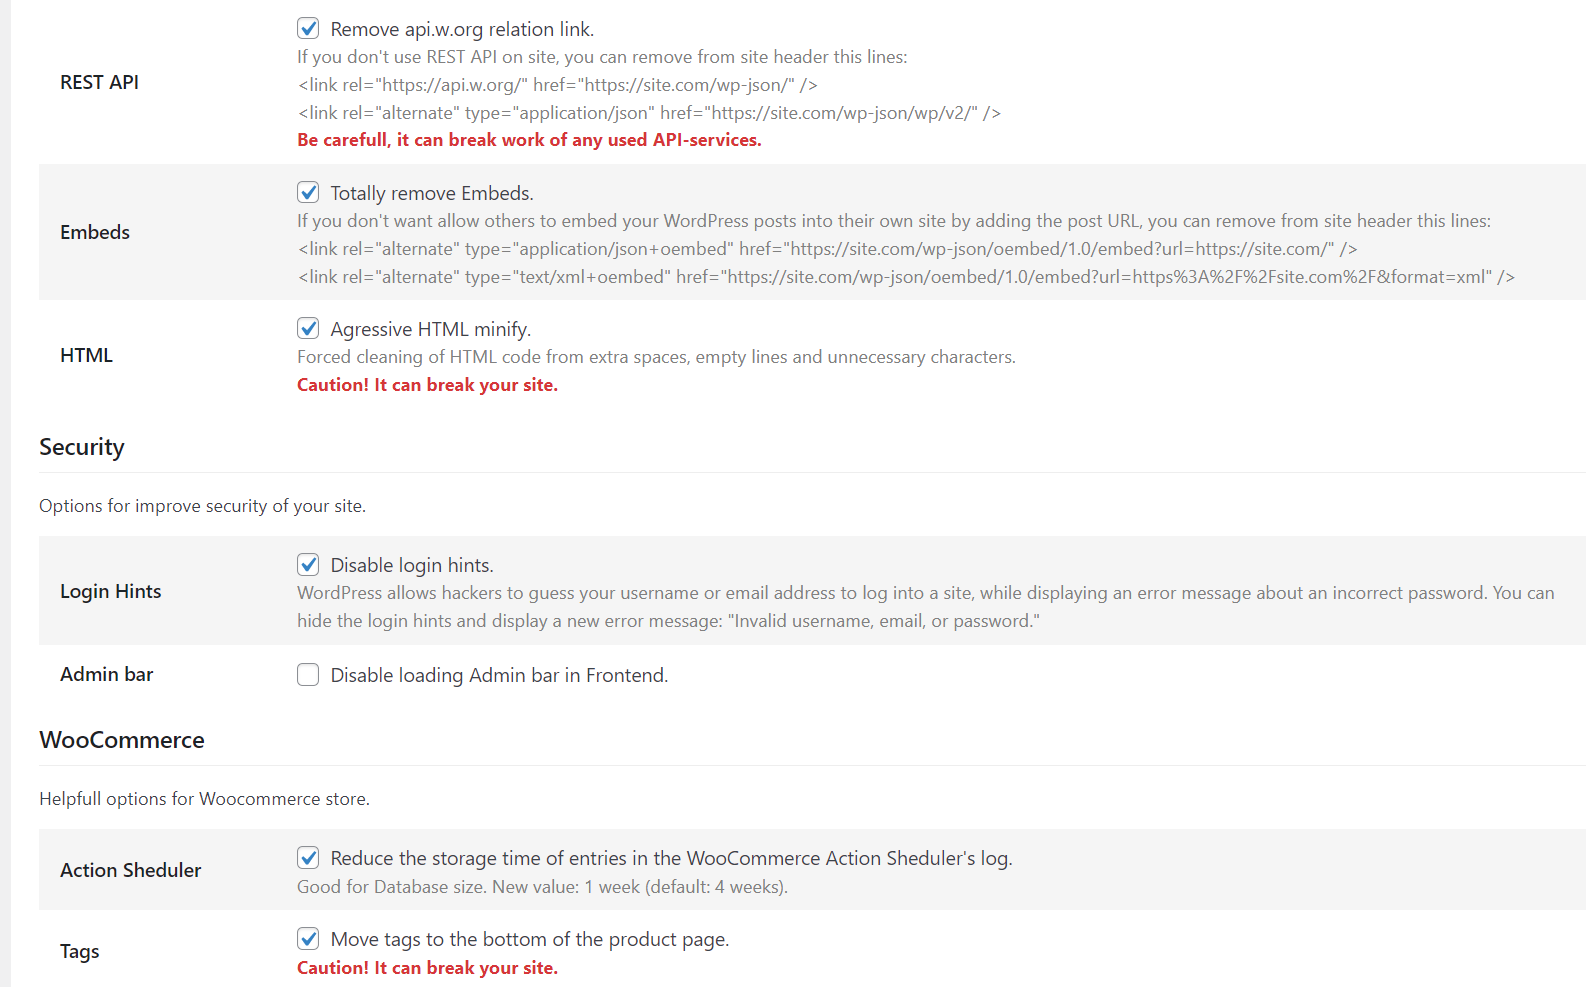Untick the Totally remove Embeds checkbox
This screenshot has height=987, width=1586.
tap(308, 192)
